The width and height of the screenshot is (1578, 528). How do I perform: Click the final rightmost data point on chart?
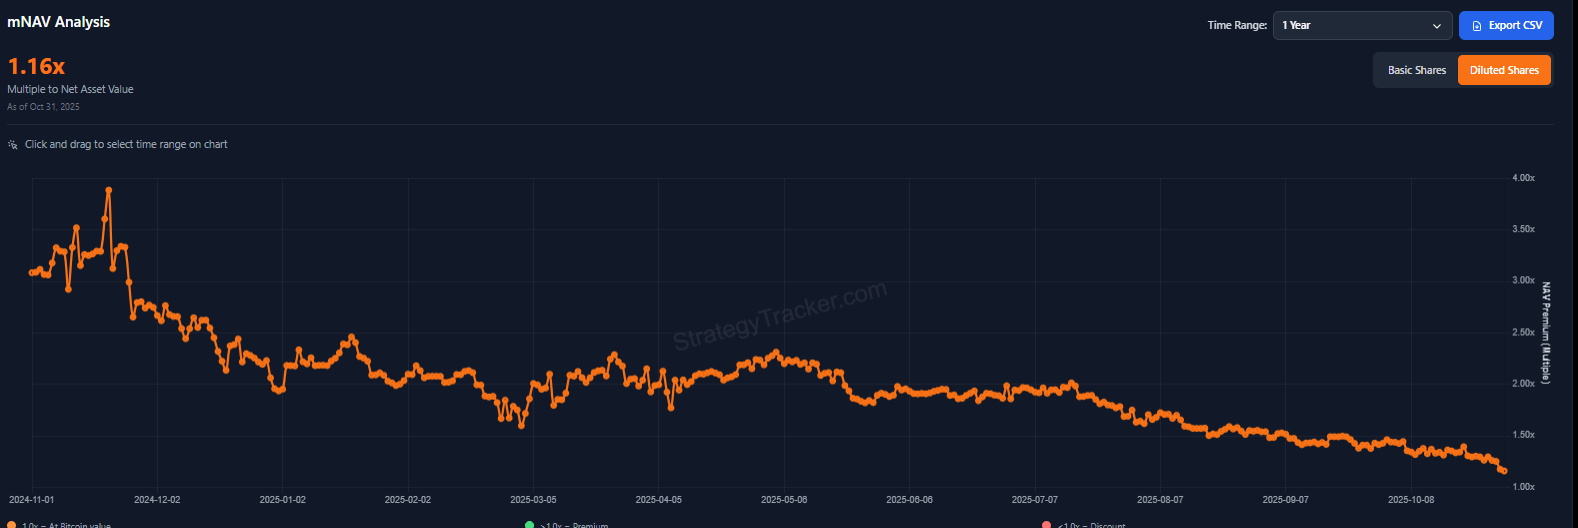(1503, 471)
